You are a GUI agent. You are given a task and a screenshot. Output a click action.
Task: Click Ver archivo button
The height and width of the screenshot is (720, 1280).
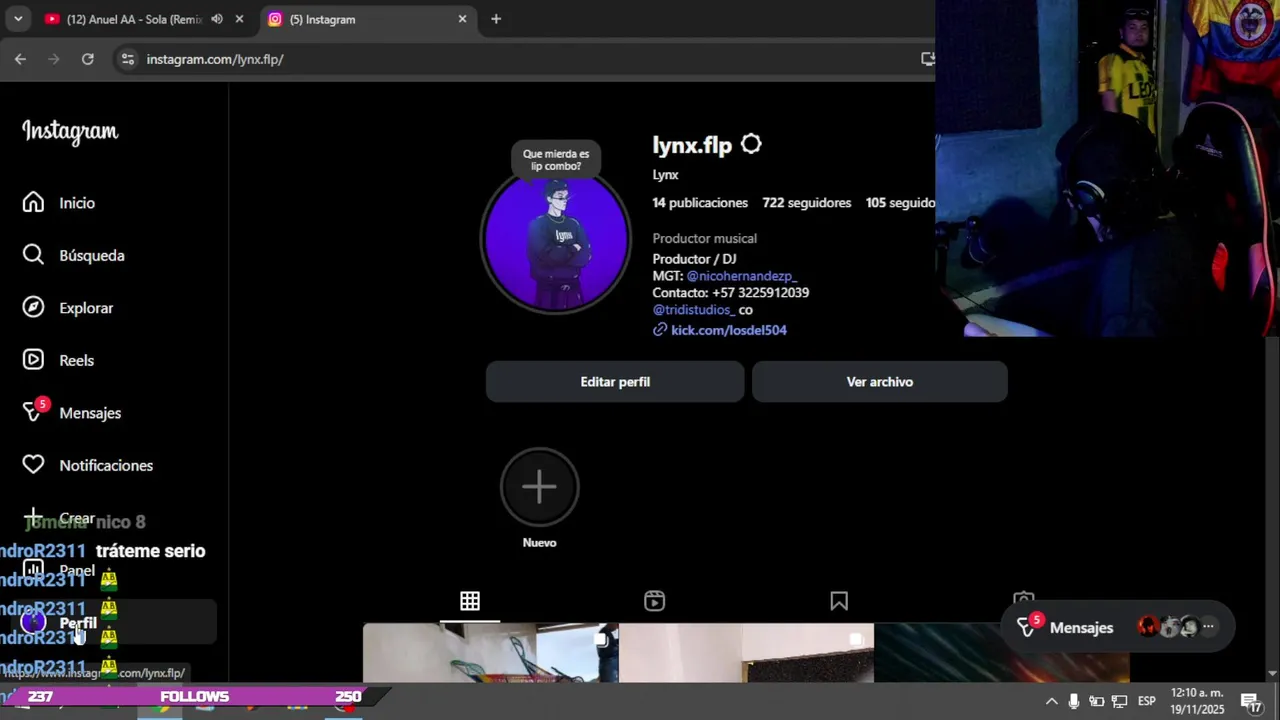click(x=880, y=382)
